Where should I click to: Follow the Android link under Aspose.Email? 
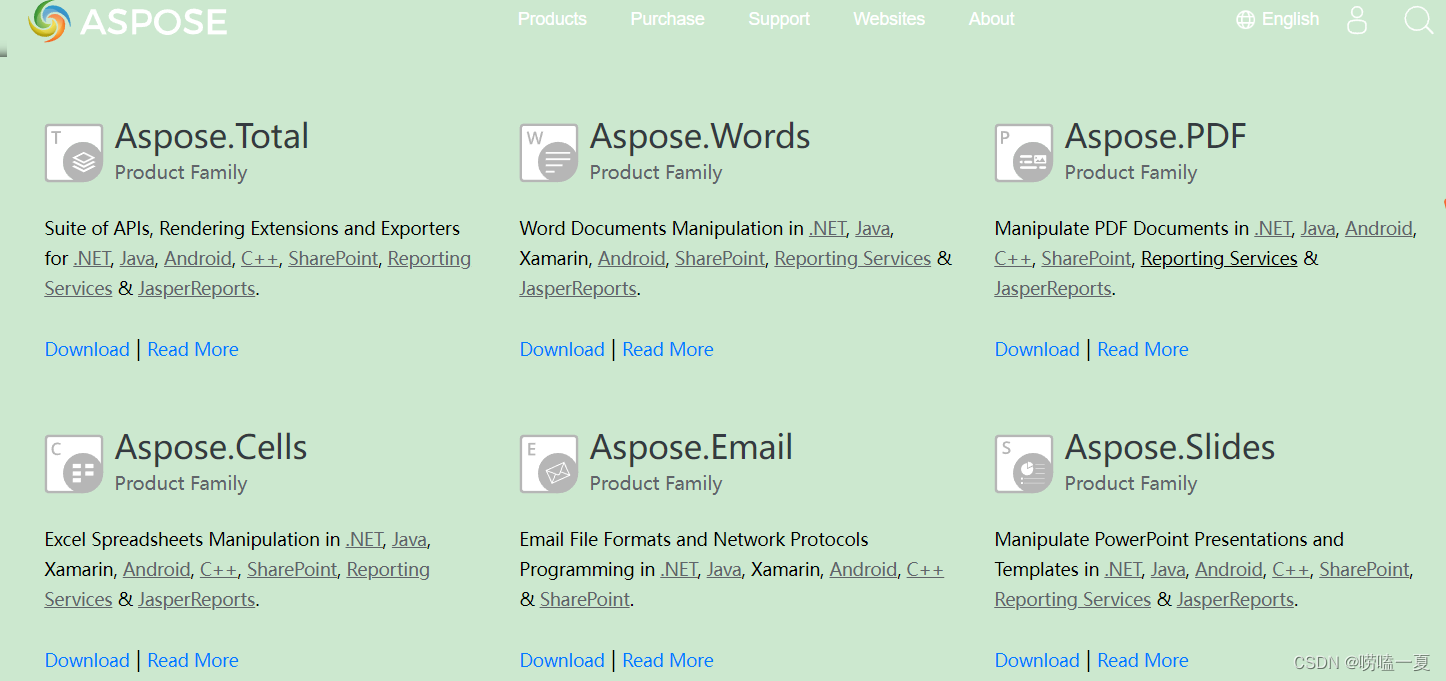(863, 569)
